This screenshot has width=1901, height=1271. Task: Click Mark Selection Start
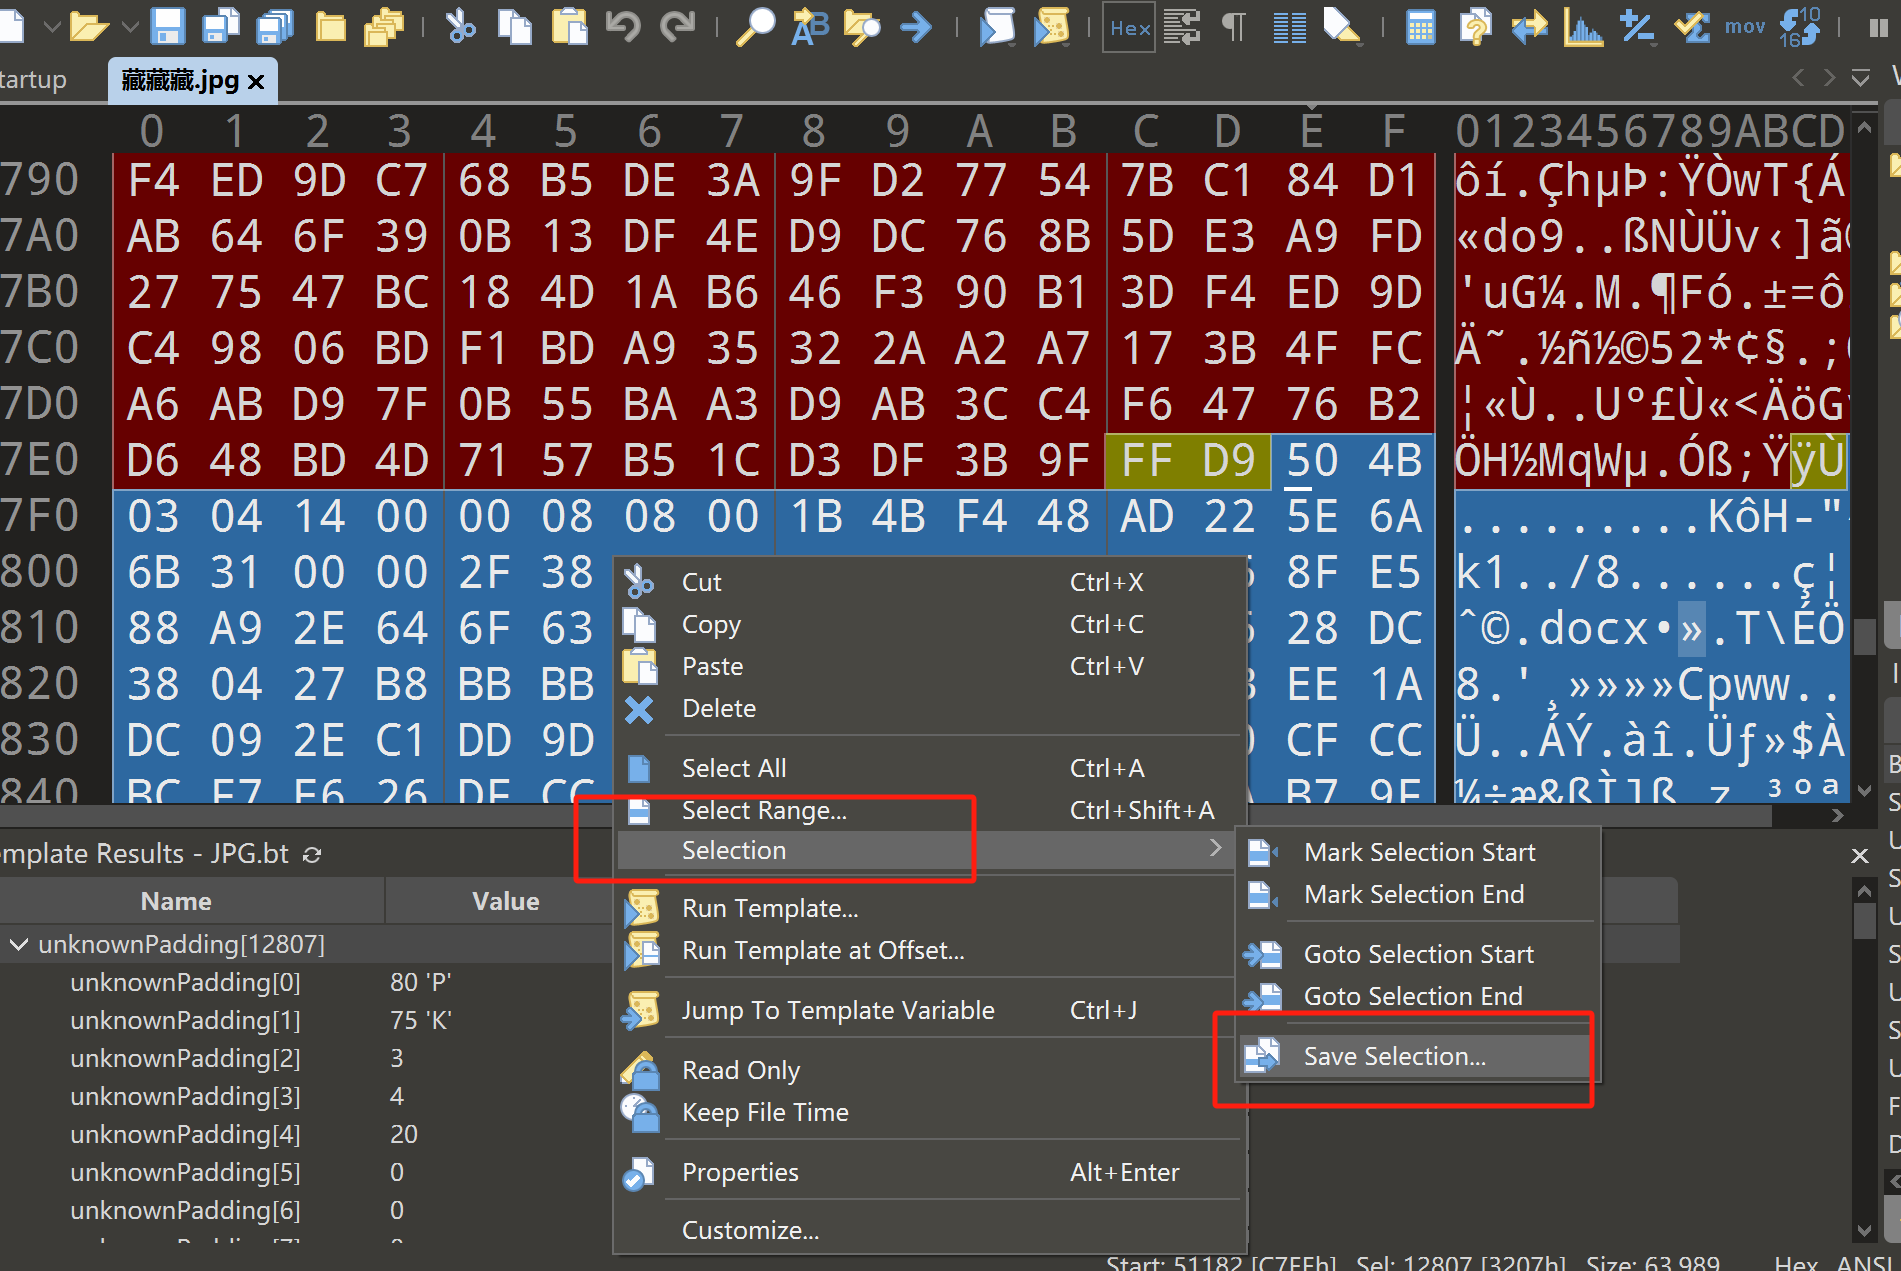click(x=1418, y=852)
